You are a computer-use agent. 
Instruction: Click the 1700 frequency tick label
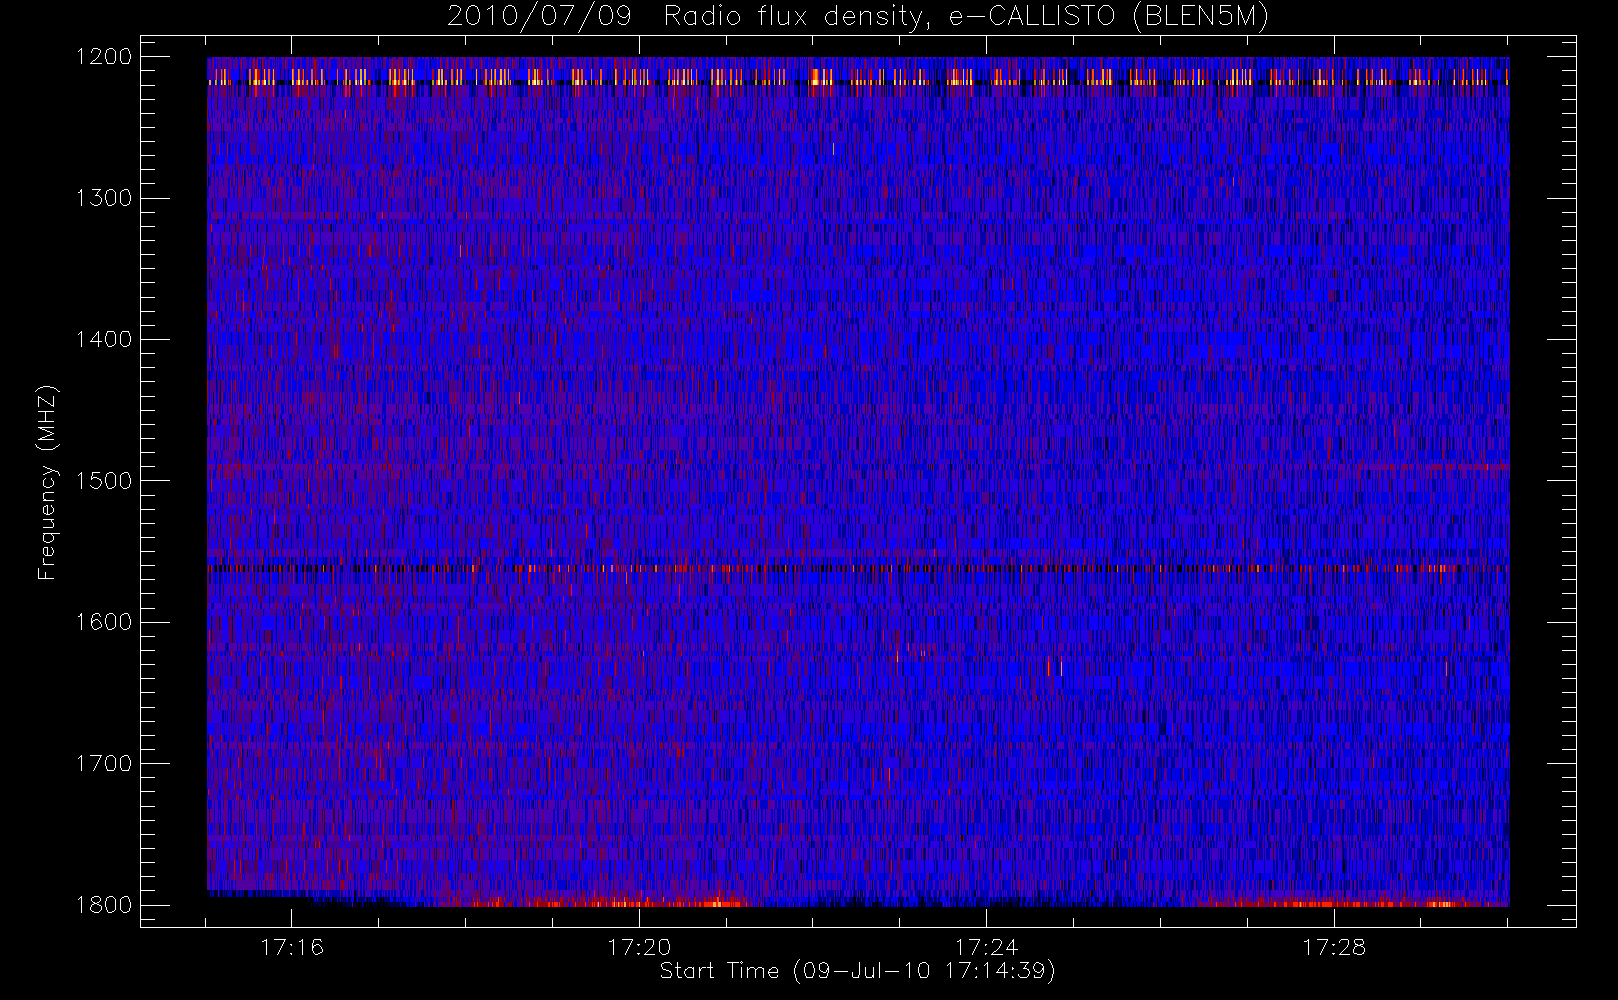[104, 764]
